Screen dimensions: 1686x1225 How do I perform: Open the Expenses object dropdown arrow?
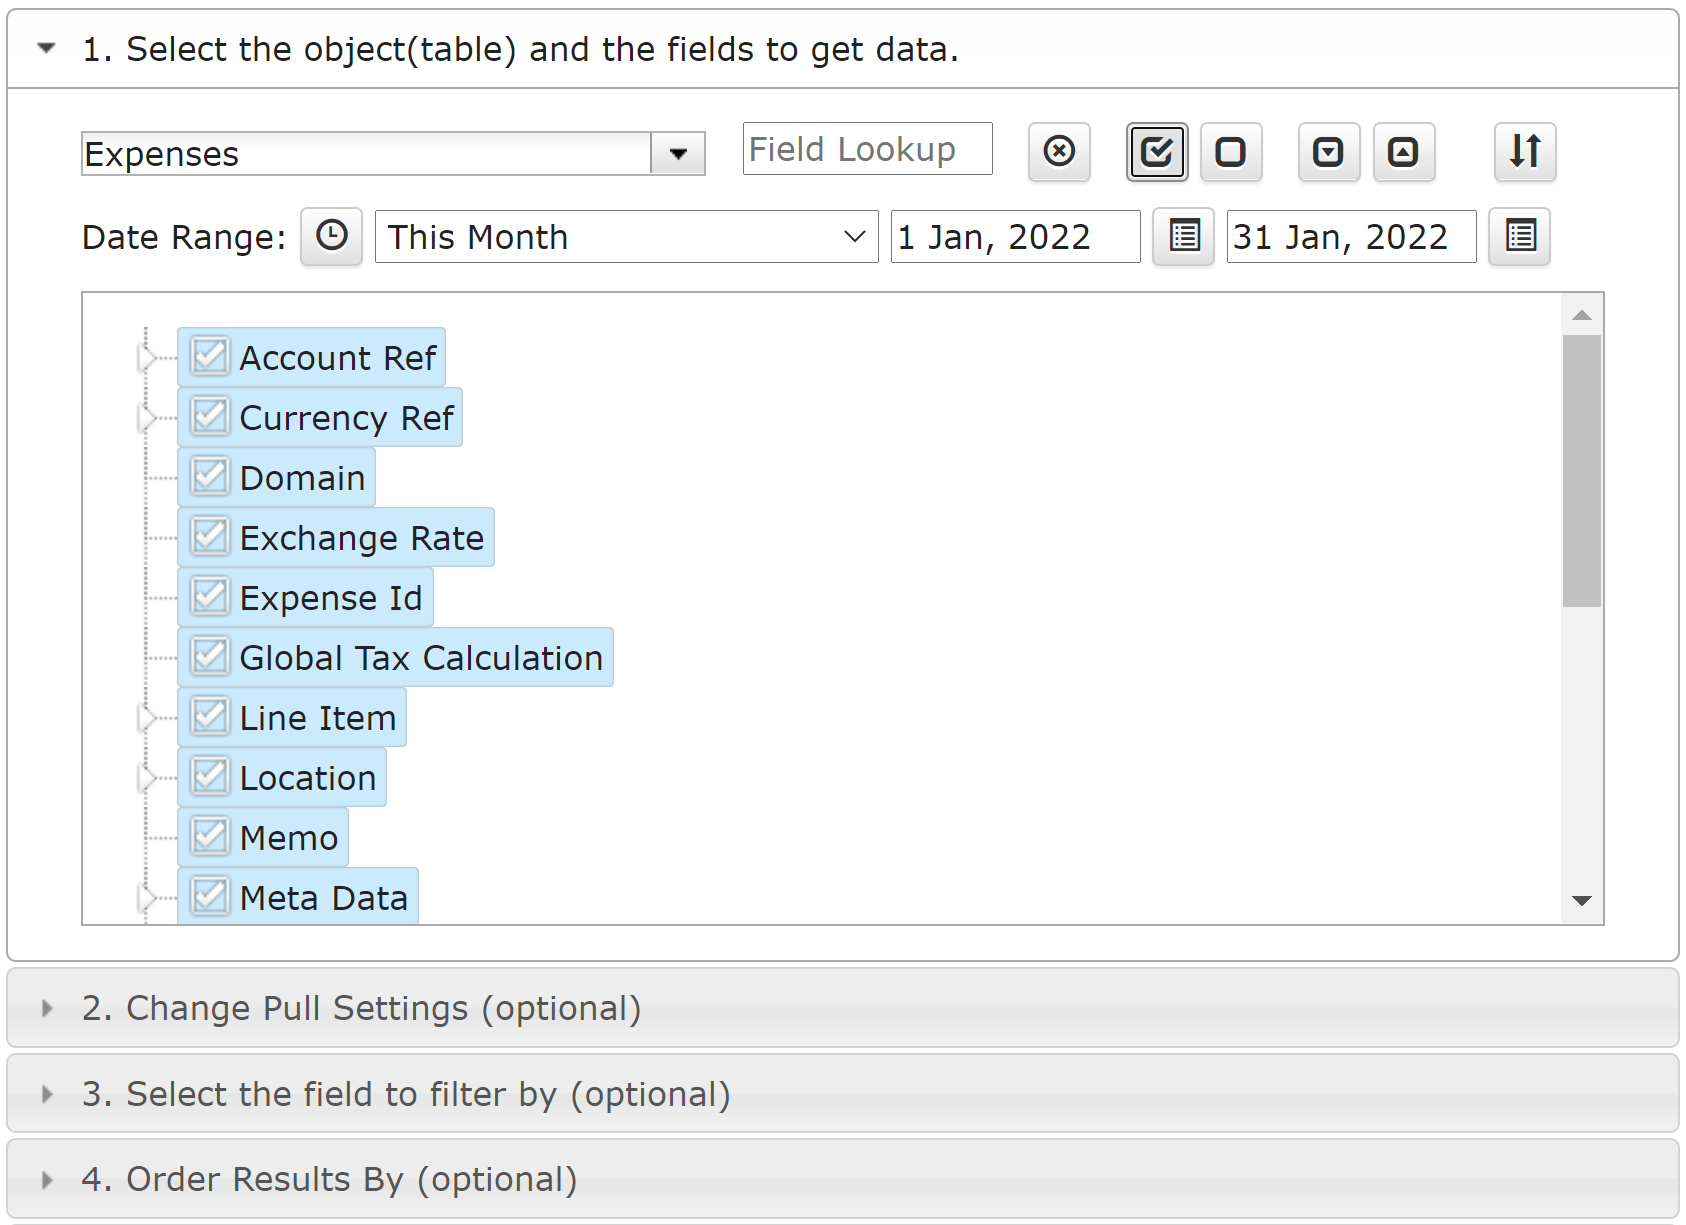pyautogui.click(x=678, y=154)
